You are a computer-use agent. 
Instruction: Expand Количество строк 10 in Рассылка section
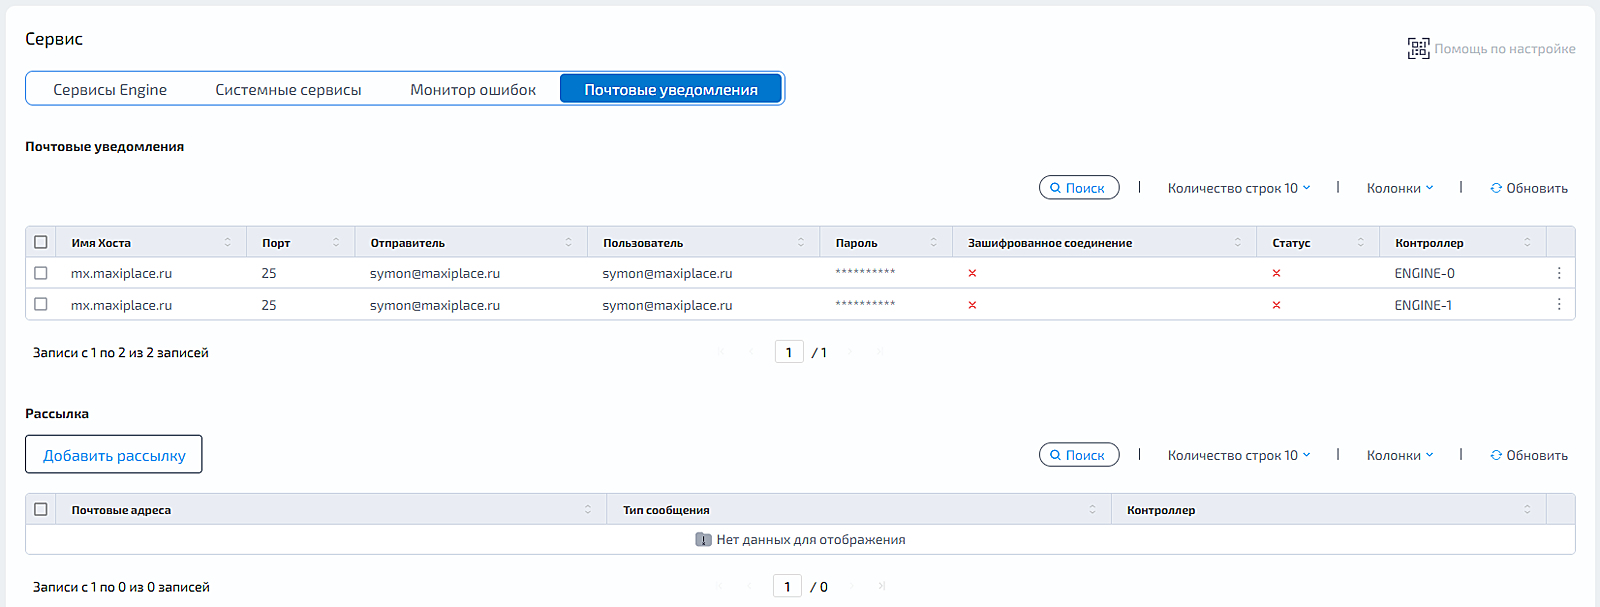coord(1239,455)
